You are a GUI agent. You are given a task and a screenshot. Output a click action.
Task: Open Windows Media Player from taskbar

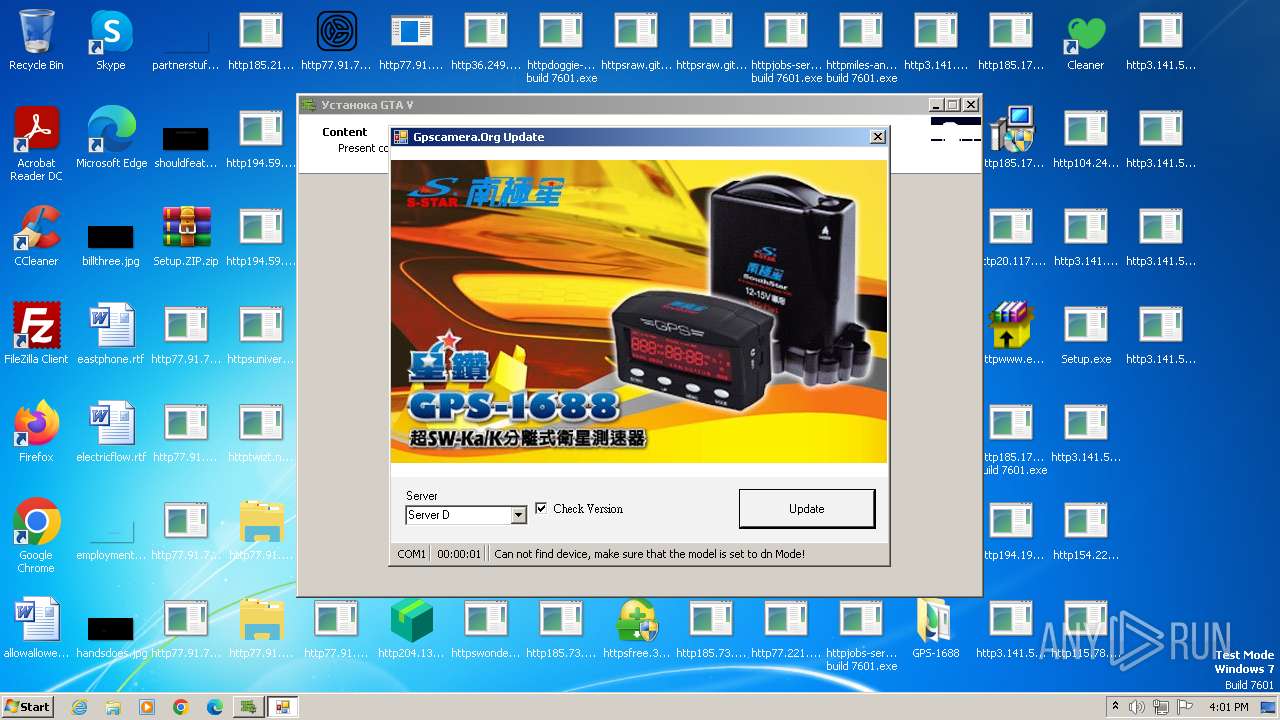coord(147,707)
